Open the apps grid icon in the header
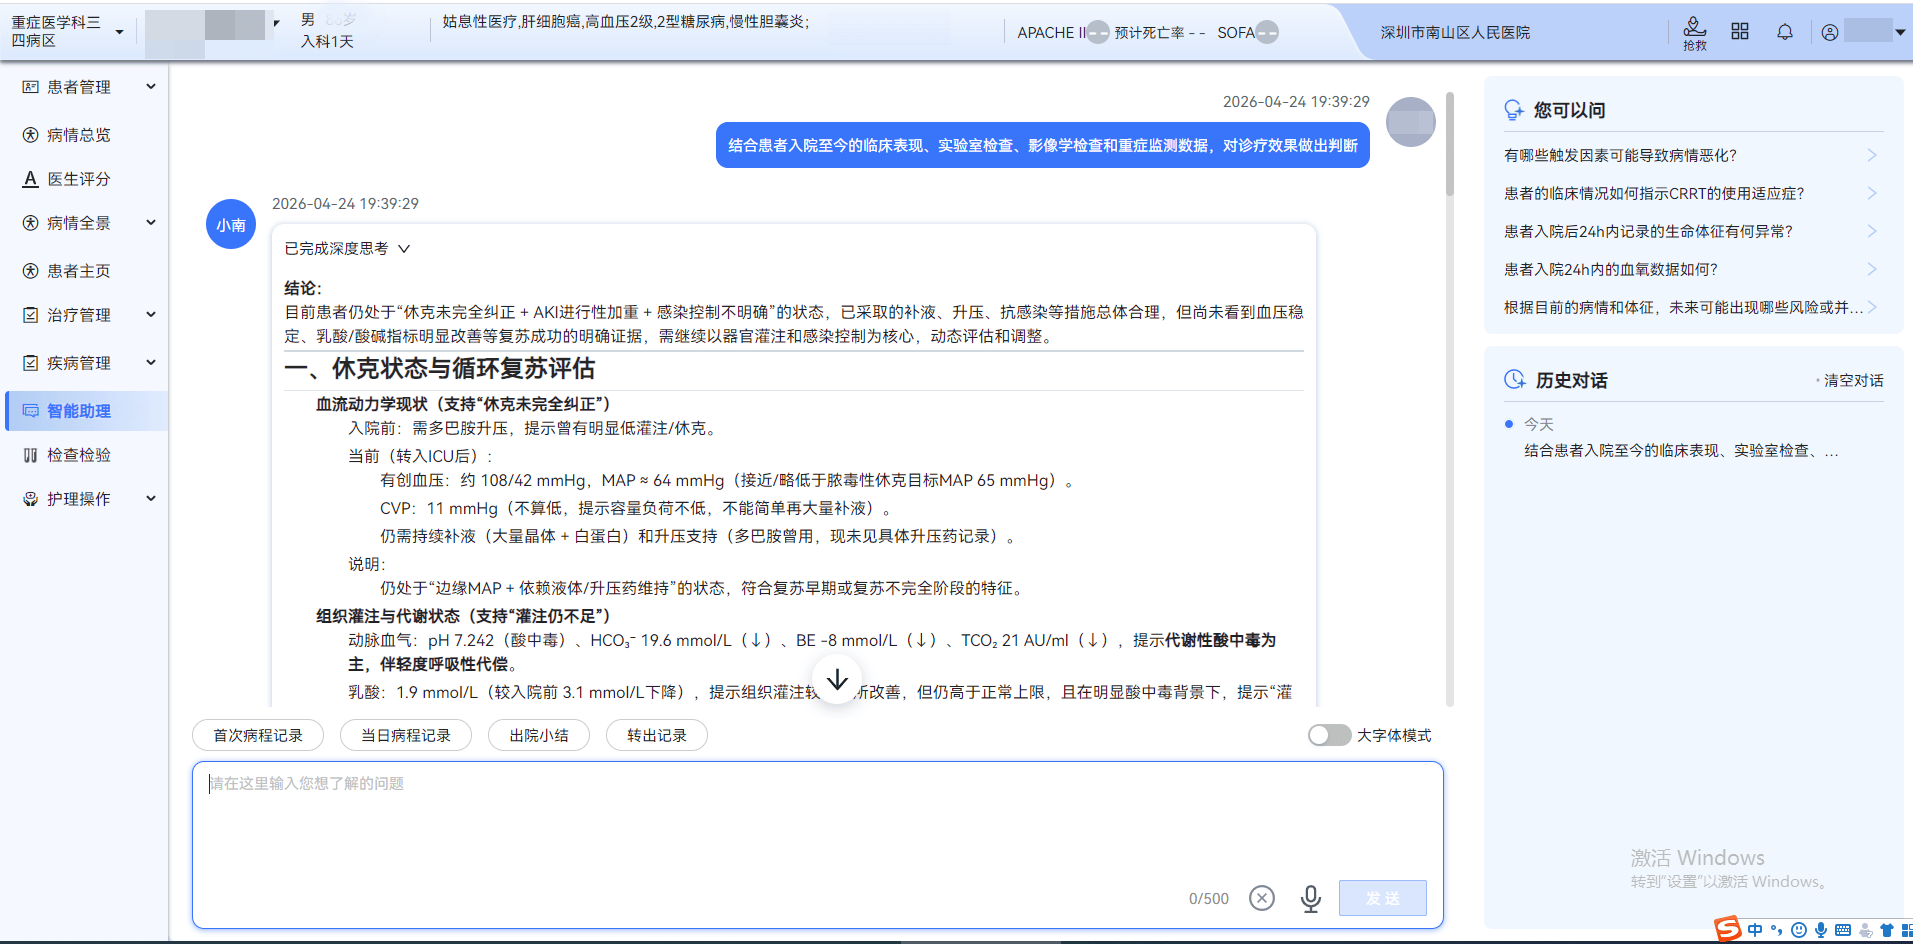Viewport: 1913px width, 944px height. point(1739,31)
